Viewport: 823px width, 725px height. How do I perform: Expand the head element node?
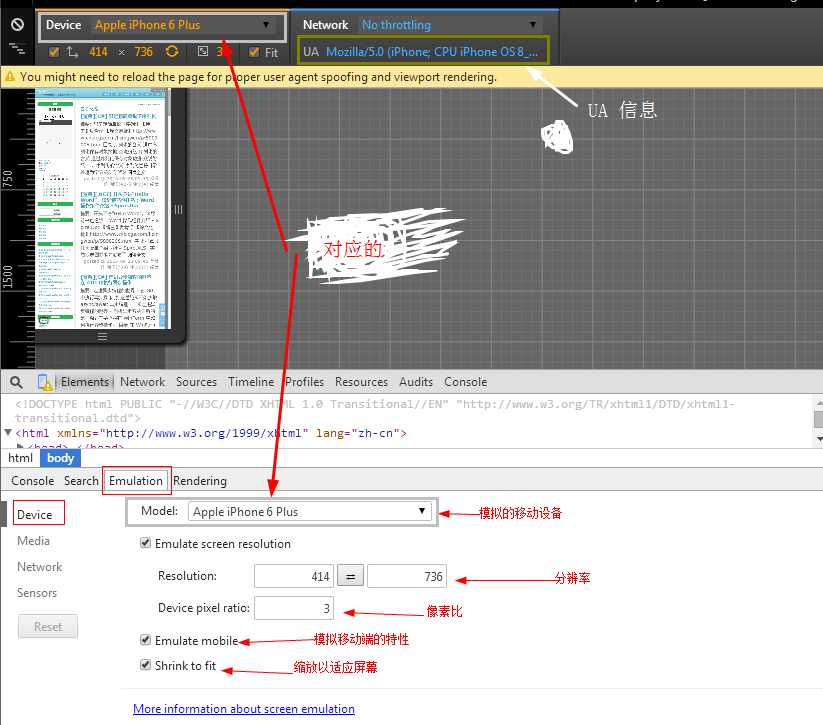coord(20,446)
